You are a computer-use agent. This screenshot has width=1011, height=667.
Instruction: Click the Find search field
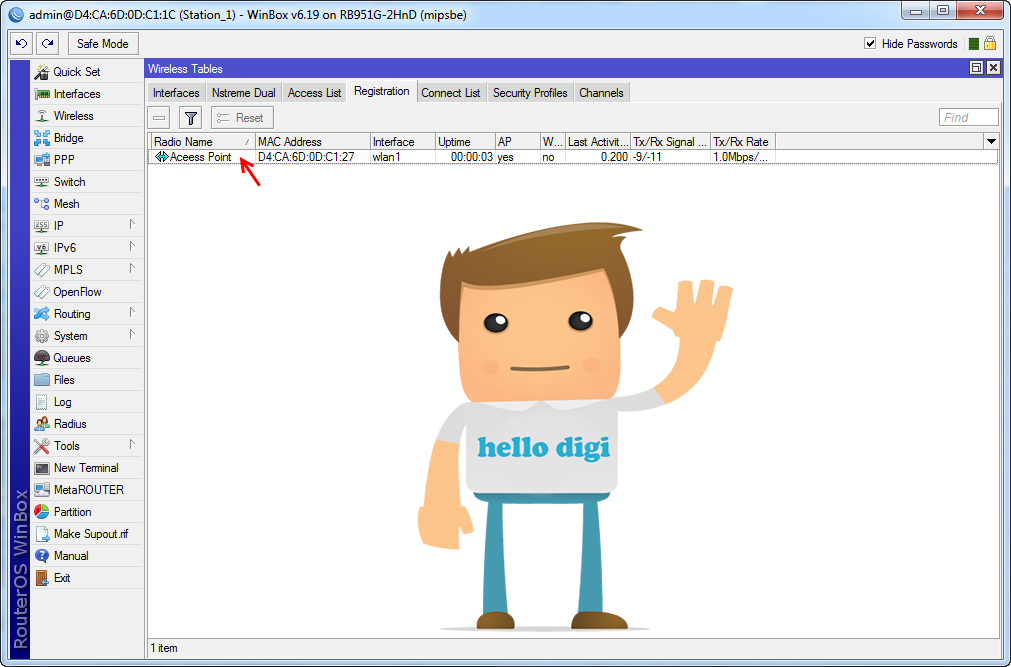tap(968, 117)
